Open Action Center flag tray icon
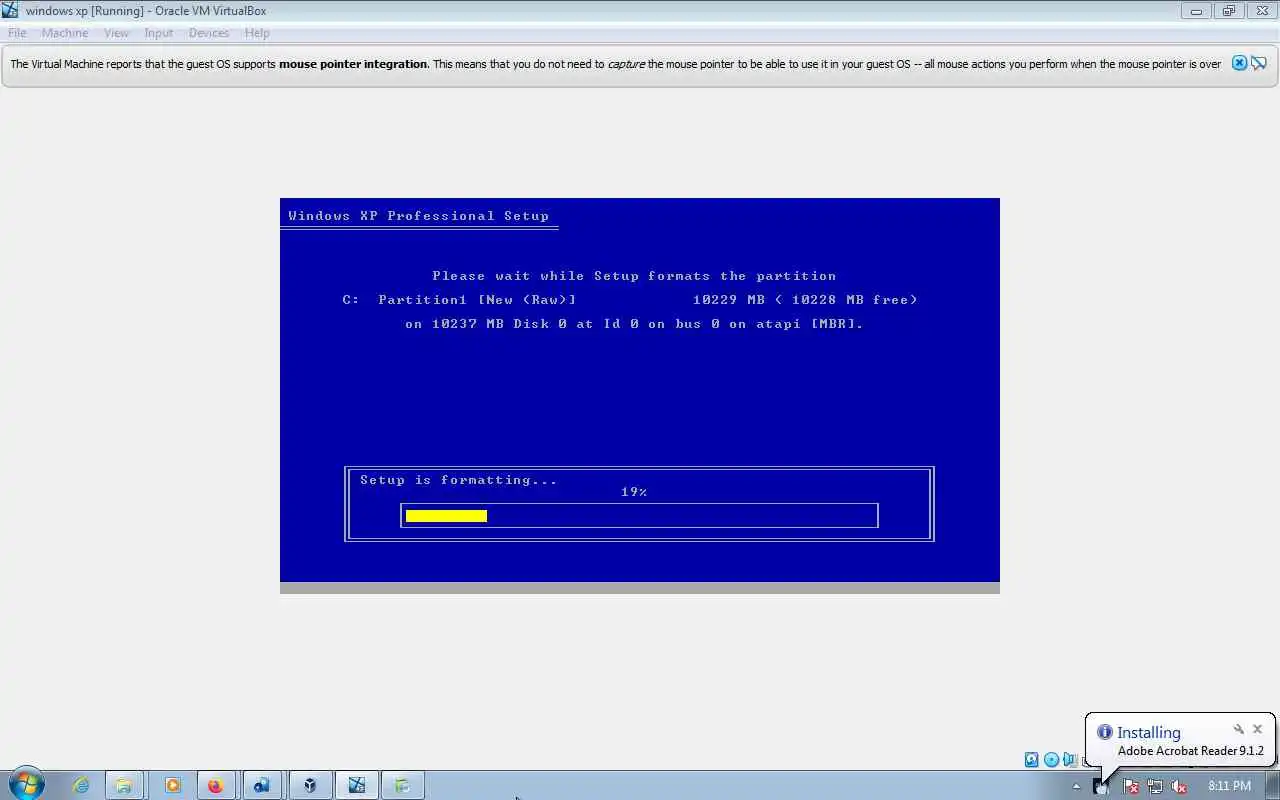The image size is (1280, 800). 1130,786
